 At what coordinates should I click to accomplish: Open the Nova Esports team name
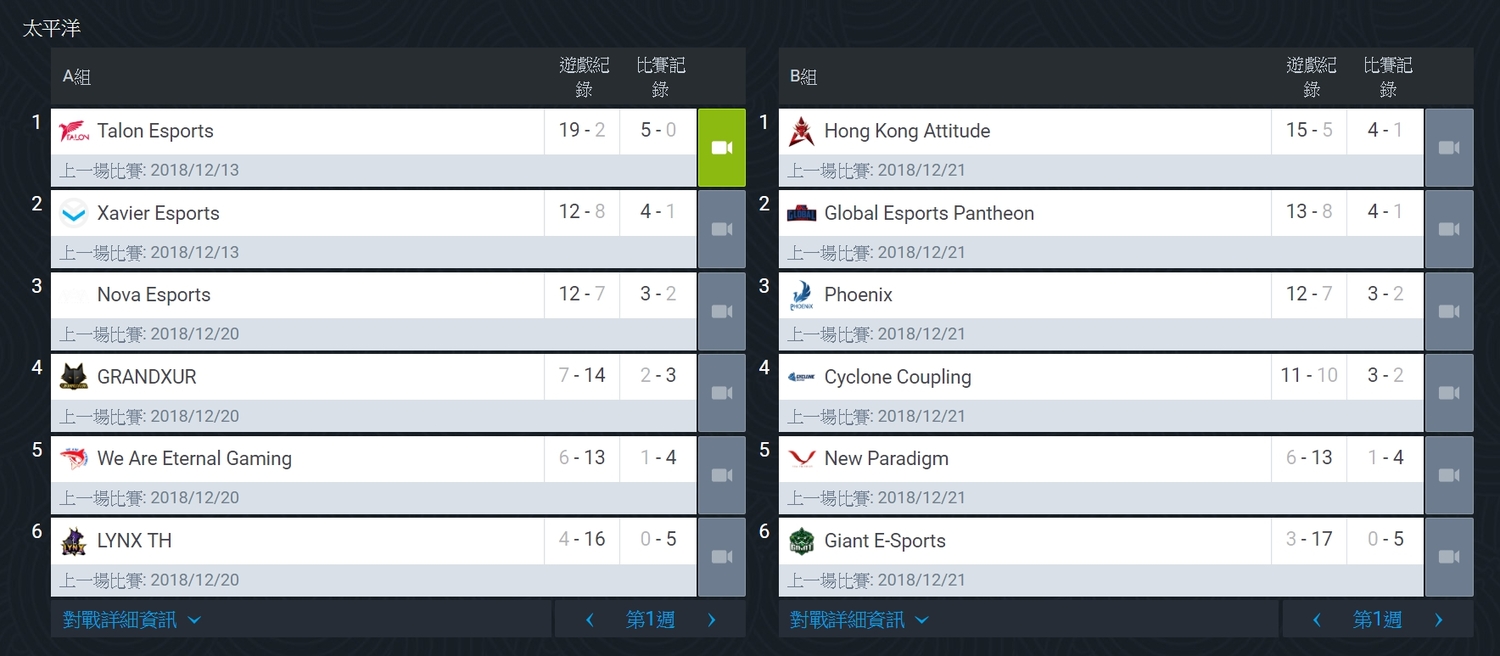pyautogui.click(x=154, y=295)
